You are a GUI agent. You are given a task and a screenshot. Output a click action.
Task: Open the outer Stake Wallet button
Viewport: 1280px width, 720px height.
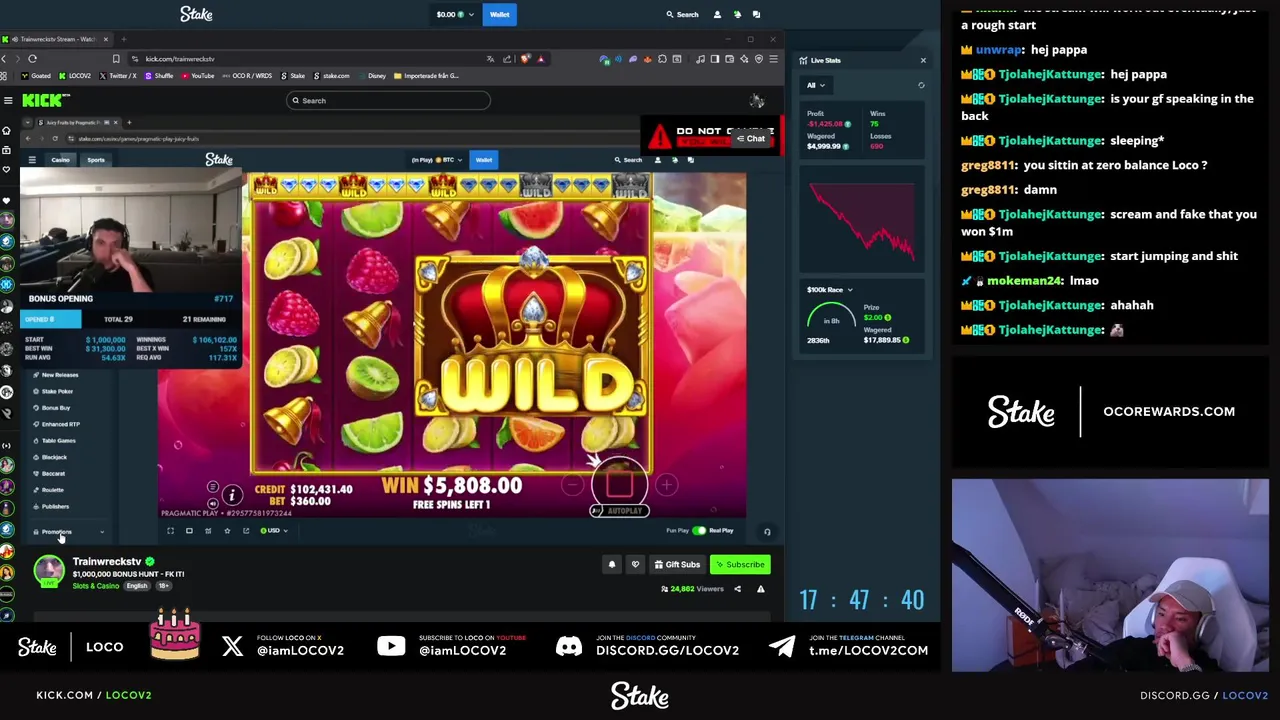tap(499, 14)
